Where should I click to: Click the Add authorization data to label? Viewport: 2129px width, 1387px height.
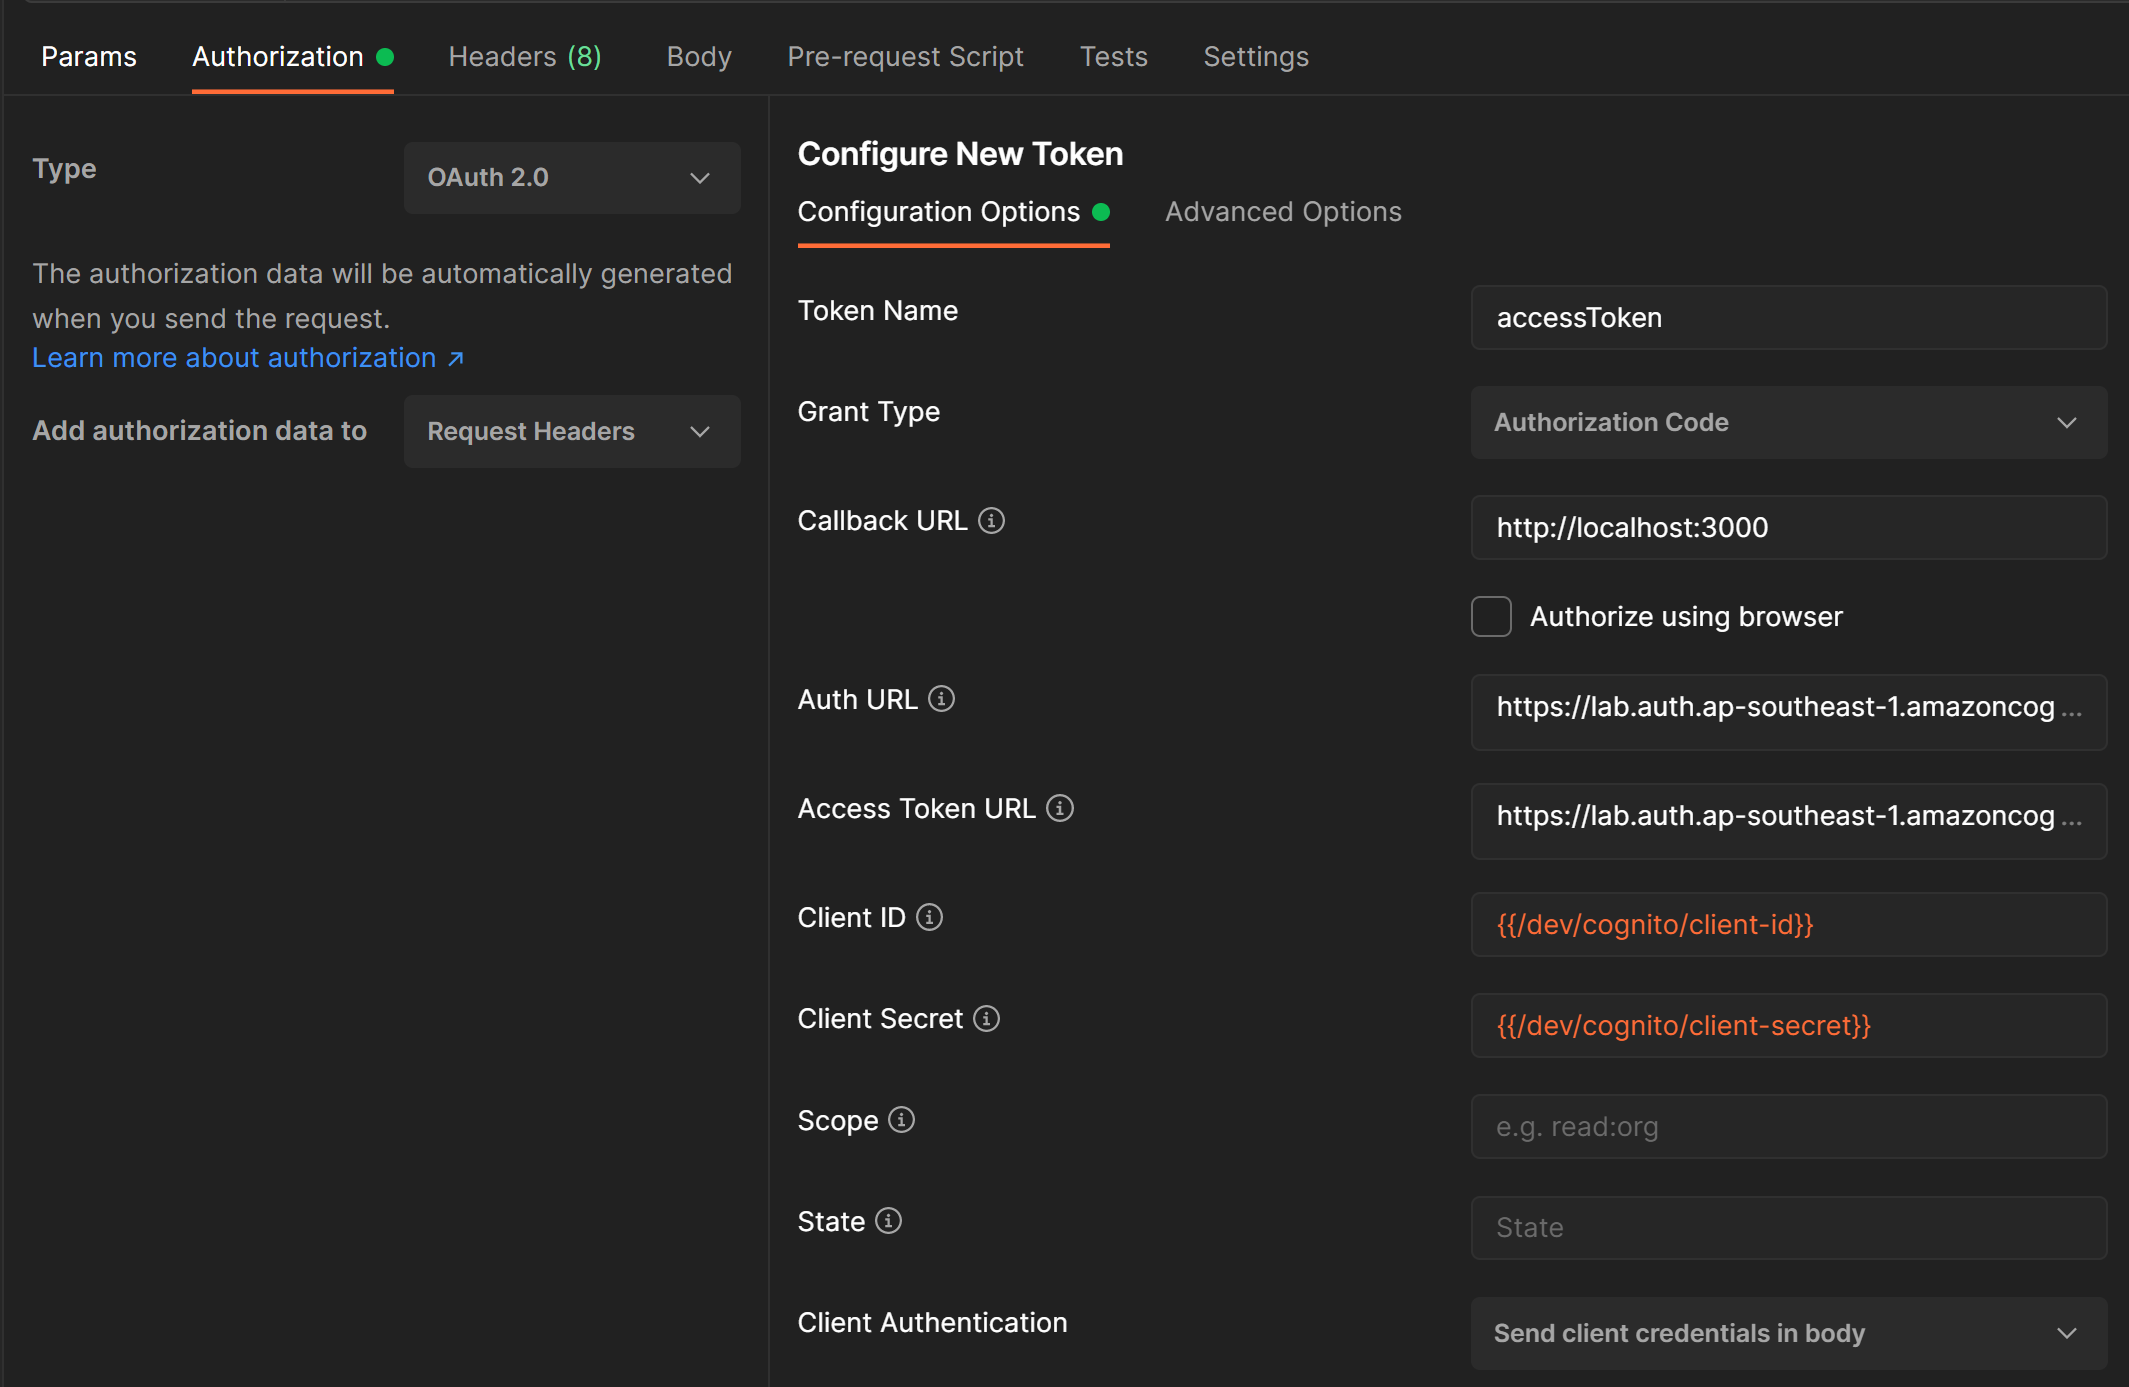[200, 431]
